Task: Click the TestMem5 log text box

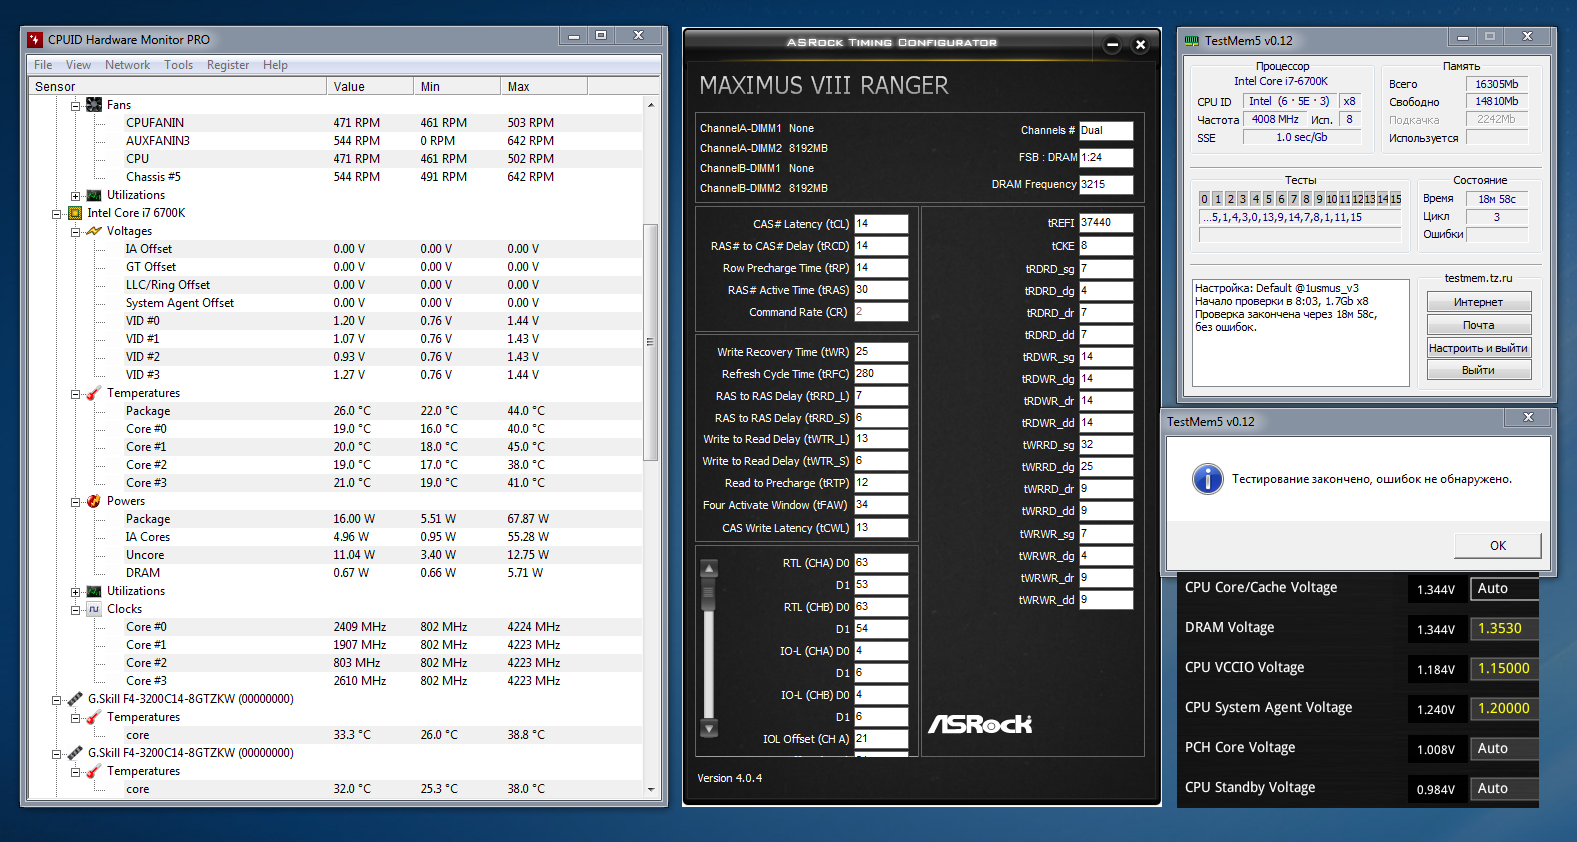Action: (x=1301, y=333)
